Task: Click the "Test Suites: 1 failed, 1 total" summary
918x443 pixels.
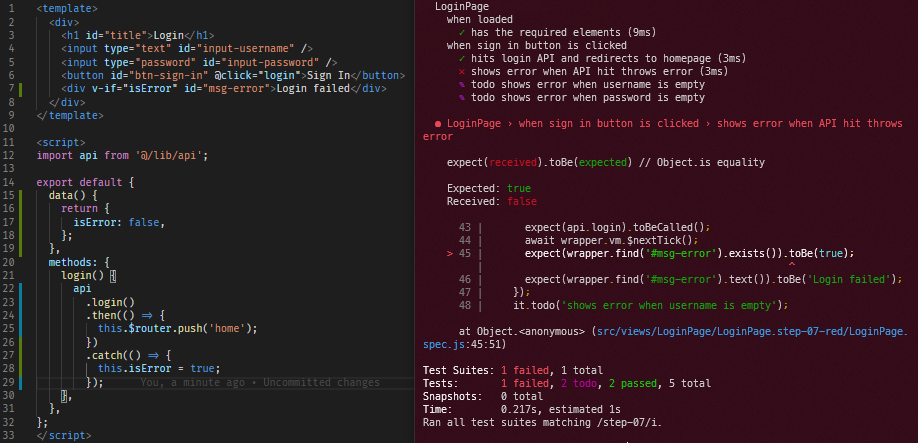Action: pyautogui.click(x=513, y=370)
